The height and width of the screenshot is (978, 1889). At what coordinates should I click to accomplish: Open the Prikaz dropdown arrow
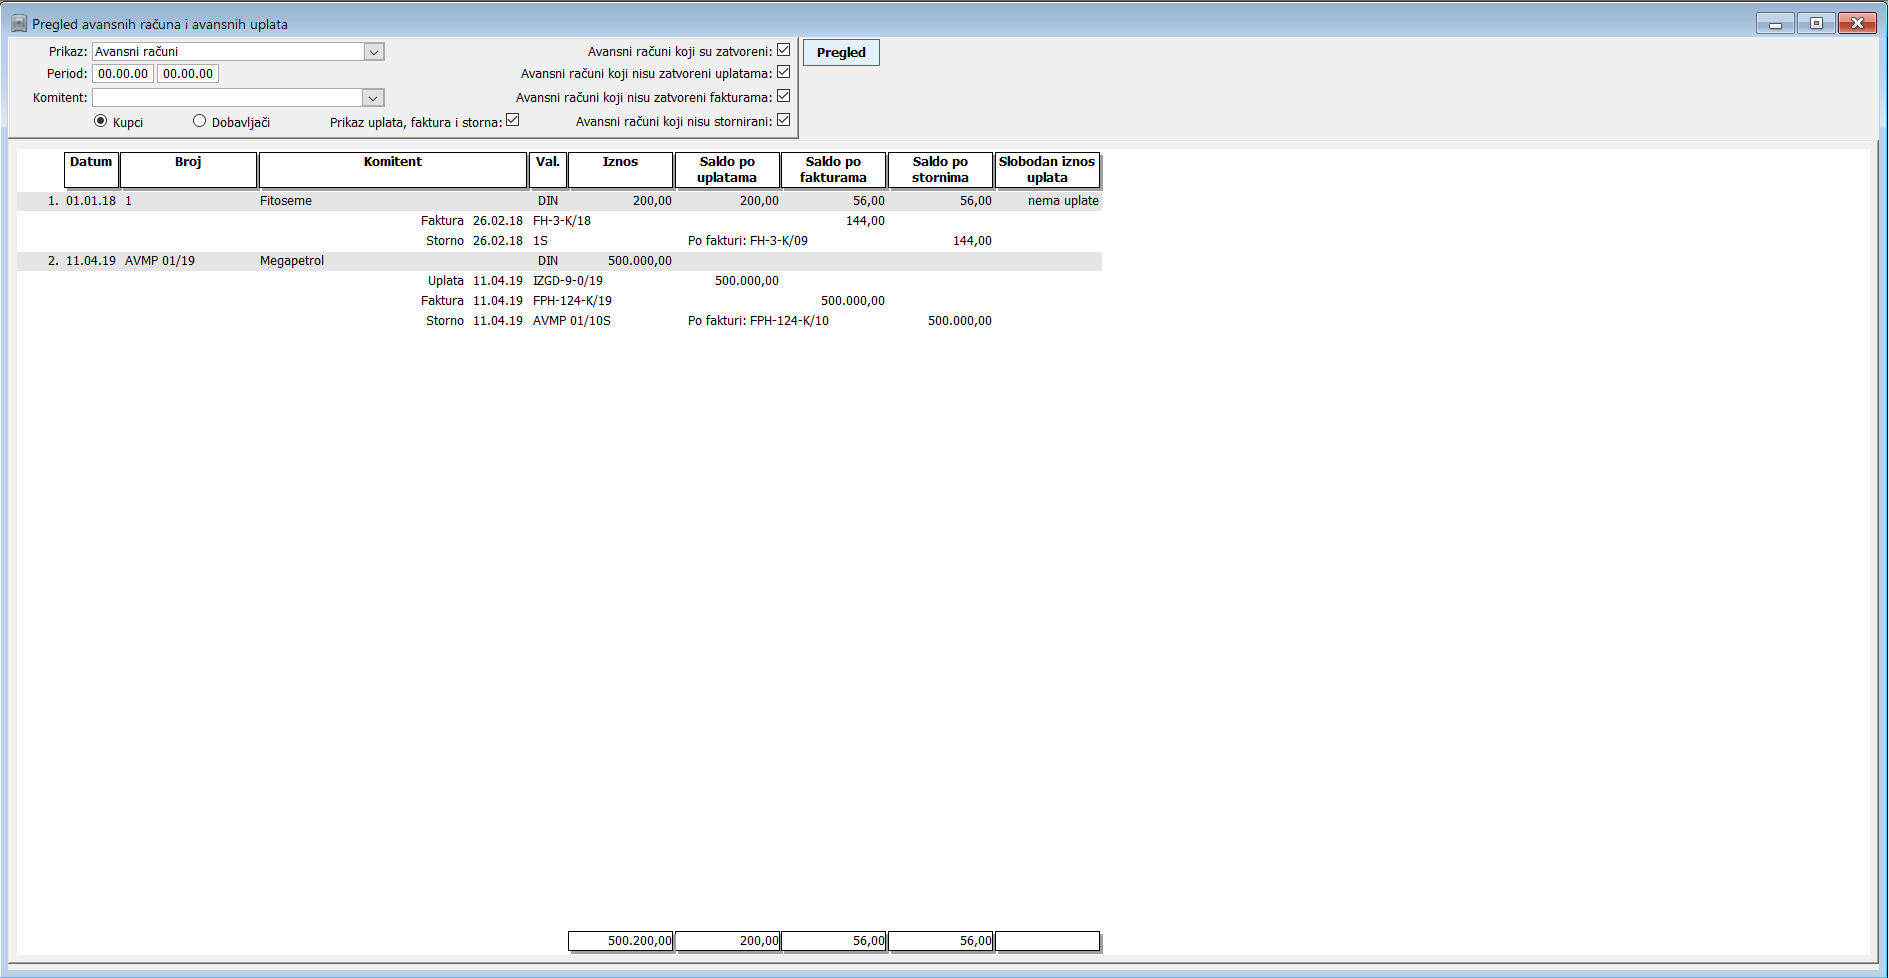374,52
